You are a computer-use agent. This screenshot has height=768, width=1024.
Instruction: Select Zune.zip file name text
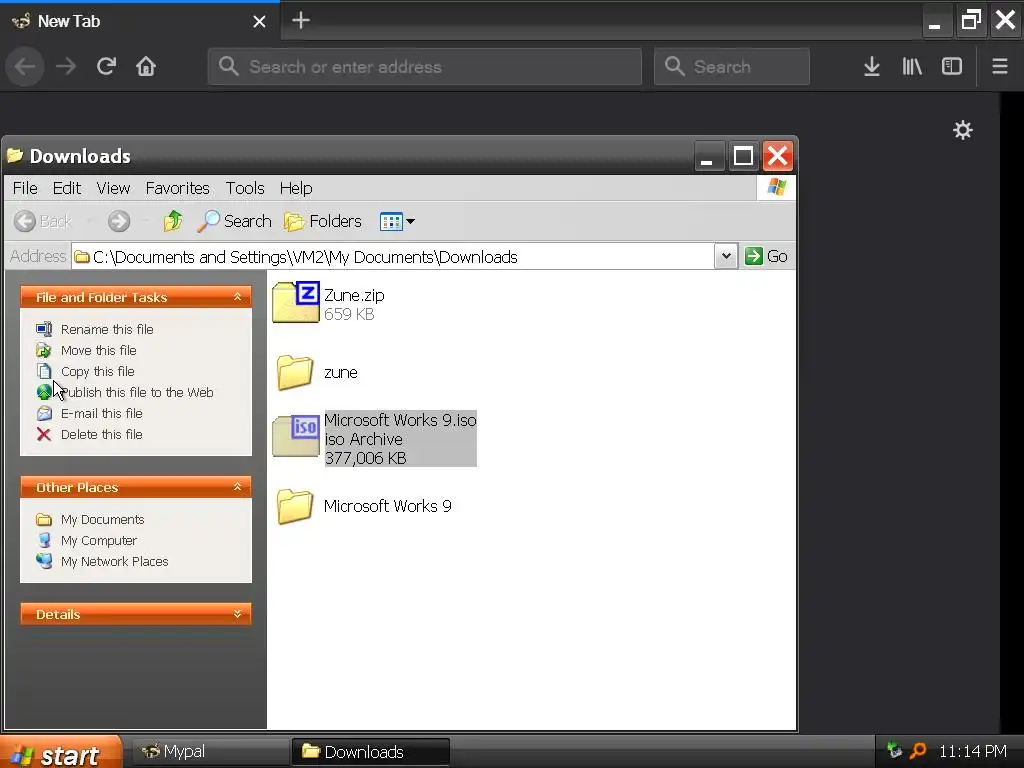coord(354,295)
